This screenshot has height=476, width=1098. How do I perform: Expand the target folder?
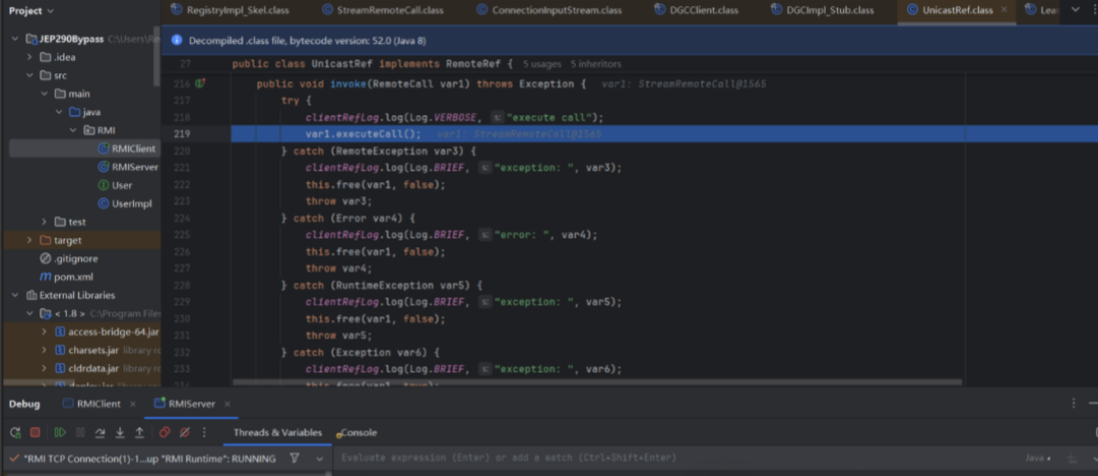[x=29, y=240]
